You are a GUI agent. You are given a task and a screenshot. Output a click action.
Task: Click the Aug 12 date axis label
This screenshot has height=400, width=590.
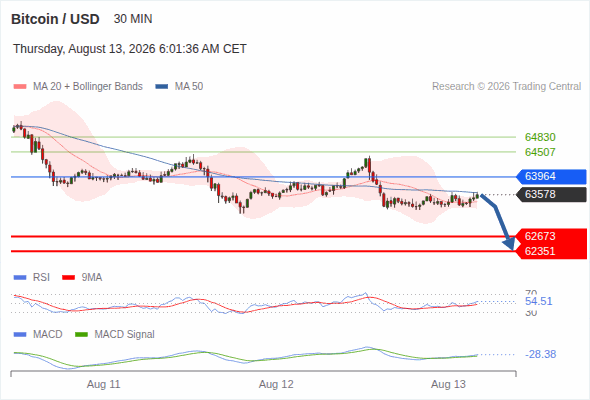[x=276, y=385]
